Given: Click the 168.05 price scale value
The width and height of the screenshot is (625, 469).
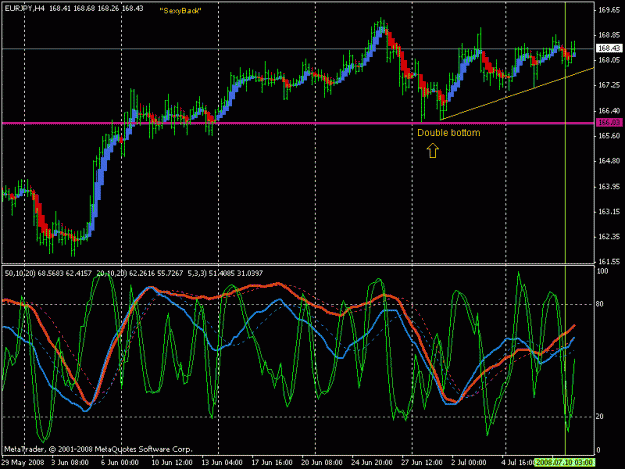Looking at the screenshot, I should 609,60.
